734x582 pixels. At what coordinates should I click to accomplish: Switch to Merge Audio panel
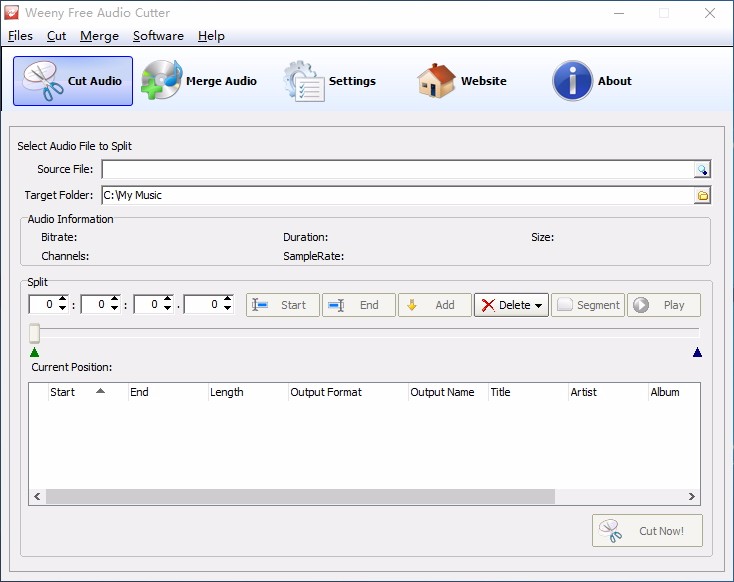(199, 81)
